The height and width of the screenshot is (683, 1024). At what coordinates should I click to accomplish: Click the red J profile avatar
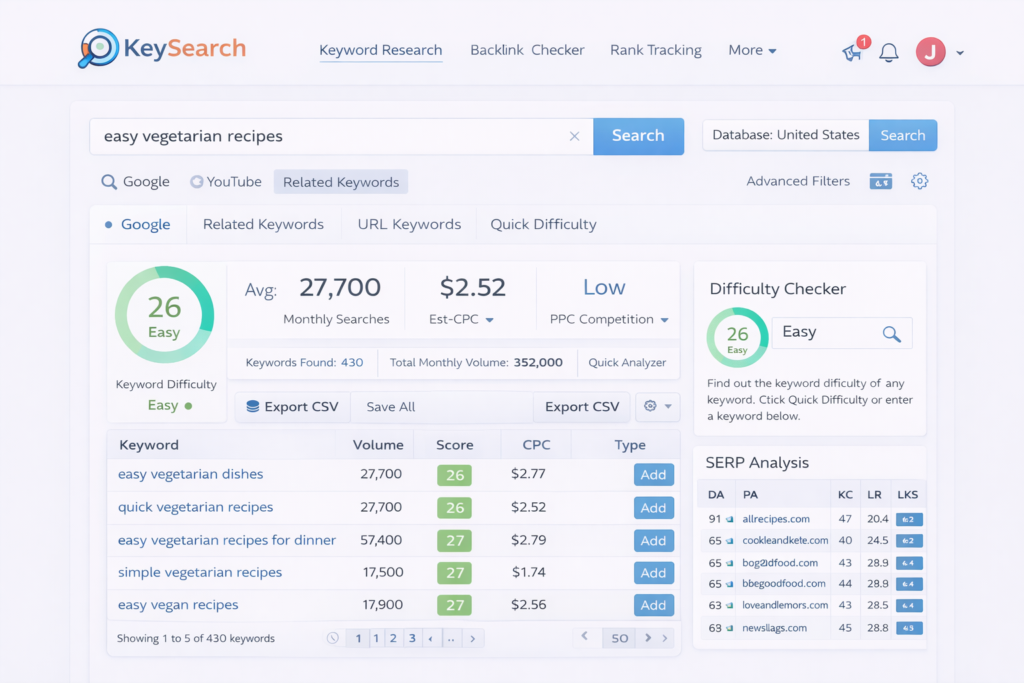pyautogui.click(x=930, y=52)
